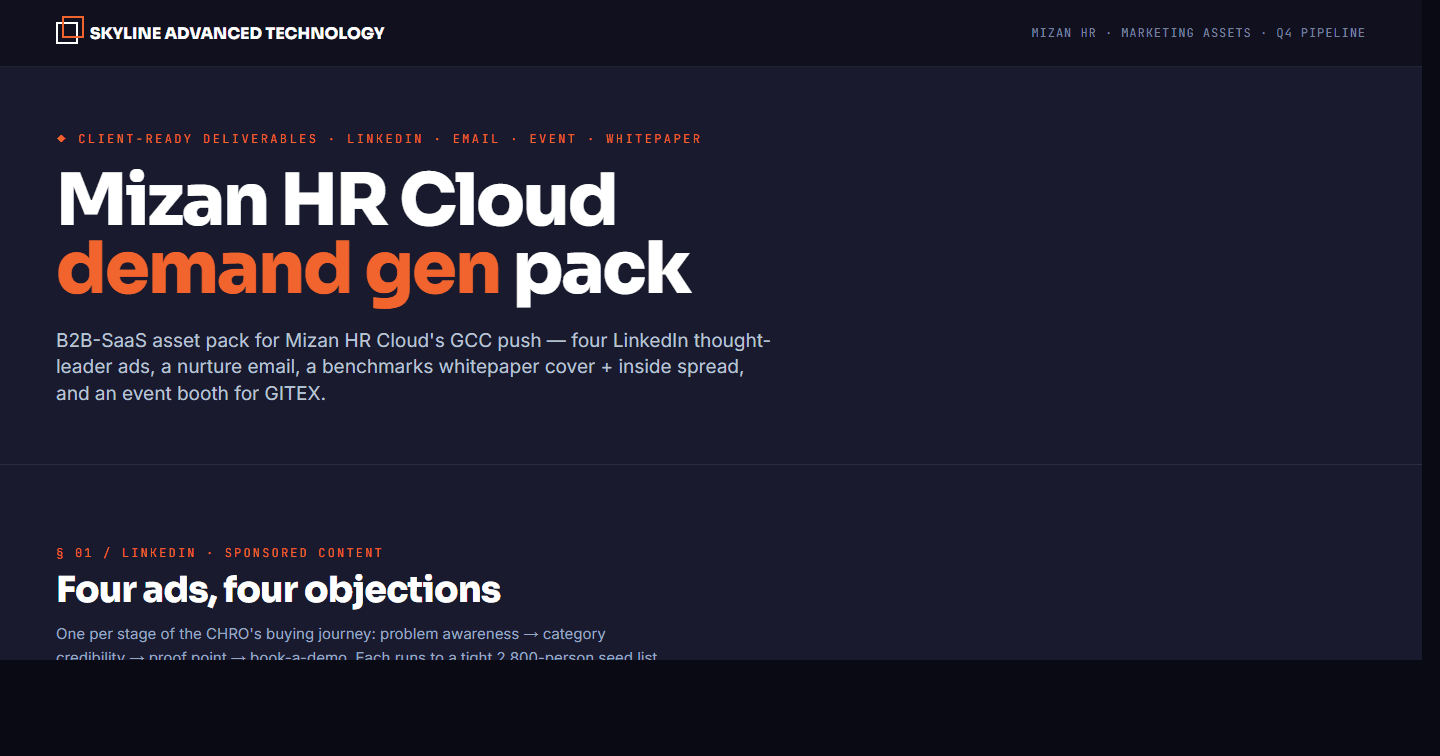Click the Skyline overlapping-squares logo icon
The height and width of the screenshot is (756, 1440).
[70, 30]
